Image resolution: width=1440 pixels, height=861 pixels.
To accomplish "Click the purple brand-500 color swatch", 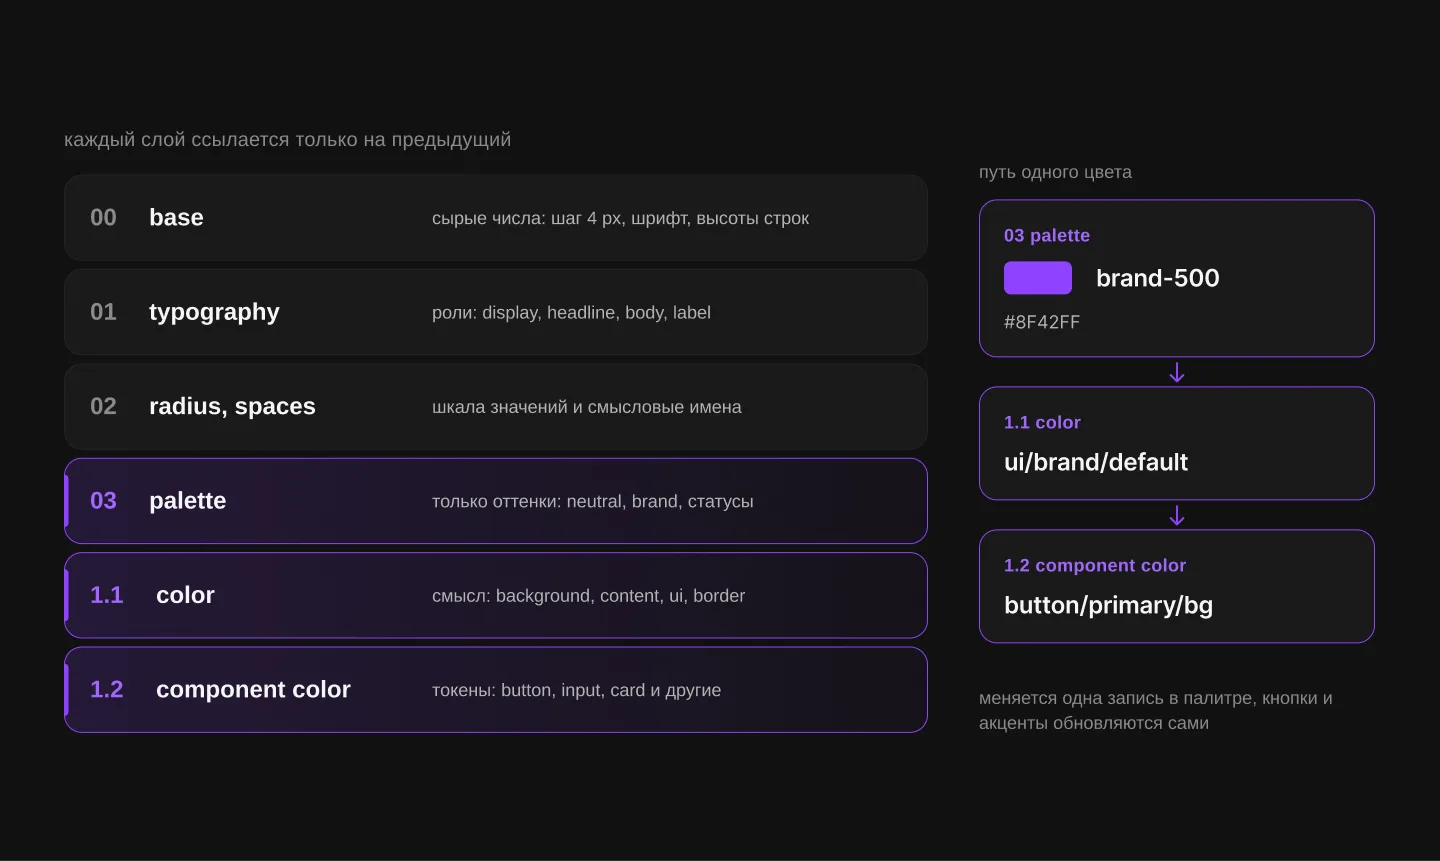I will tap(1037, 278).
